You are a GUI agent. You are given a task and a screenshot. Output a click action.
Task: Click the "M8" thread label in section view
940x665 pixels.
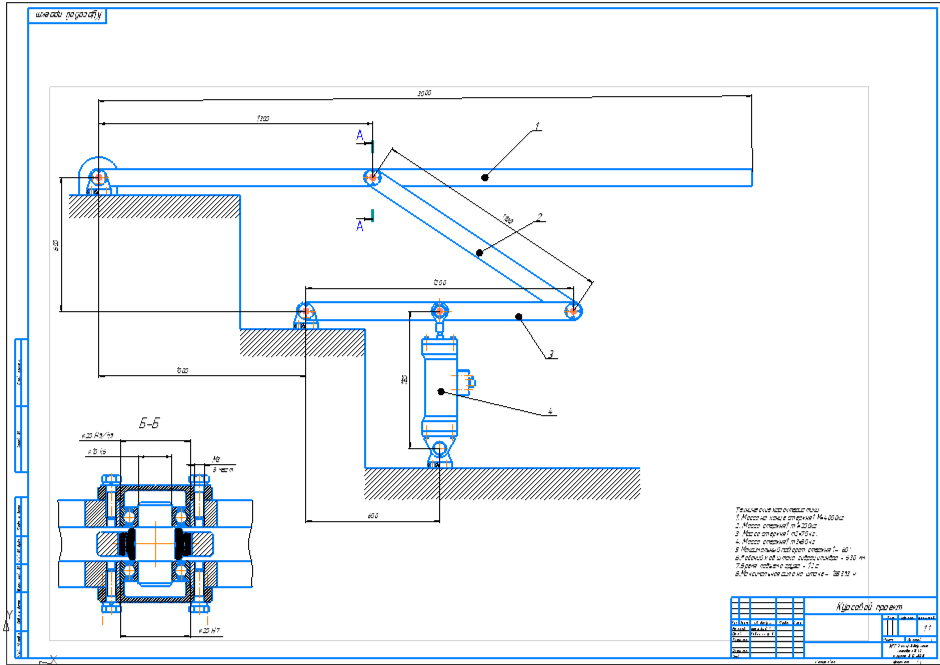point(216,459)
